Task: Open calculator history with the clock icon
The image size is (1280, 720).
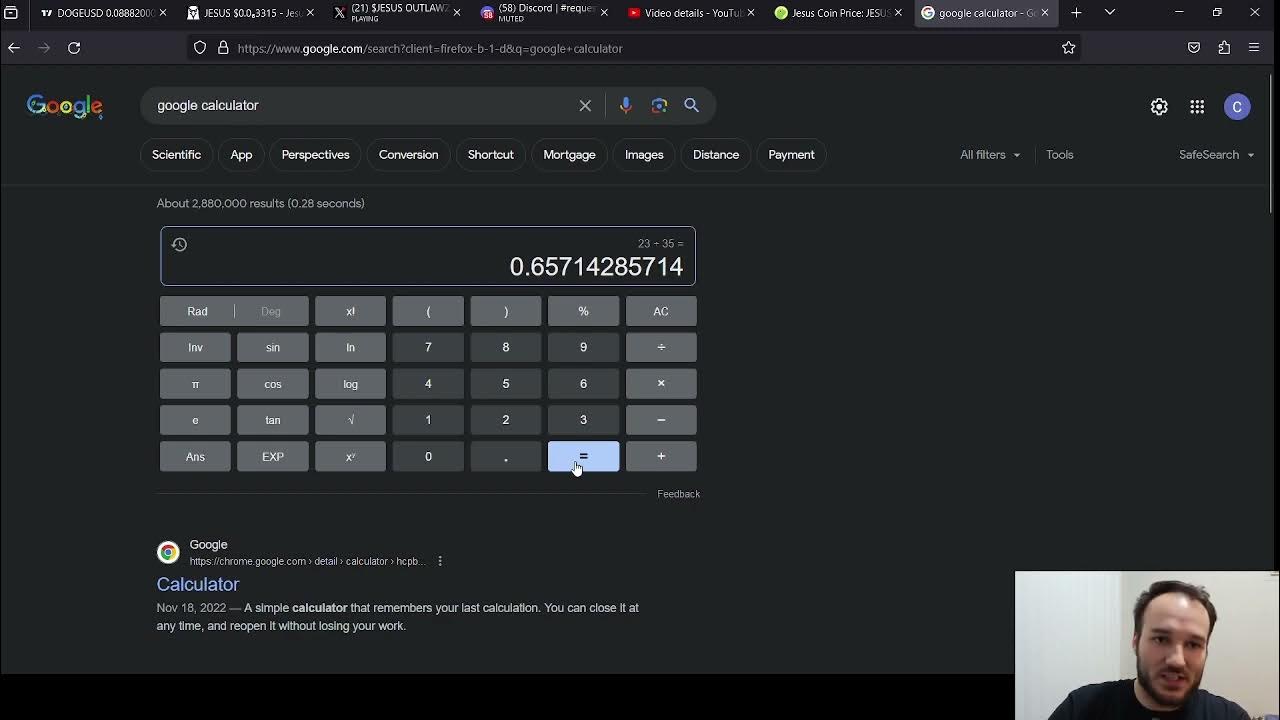Action: coord(179,244)
